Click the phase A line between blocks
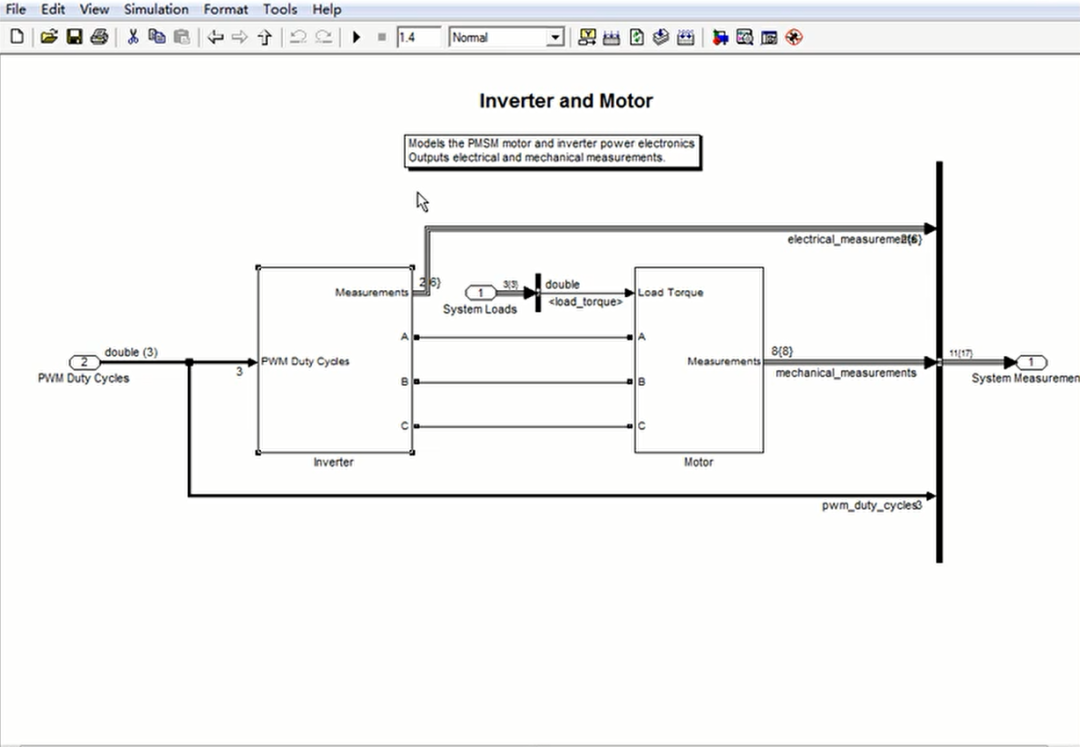1080x747 pixels. (523, 337)
